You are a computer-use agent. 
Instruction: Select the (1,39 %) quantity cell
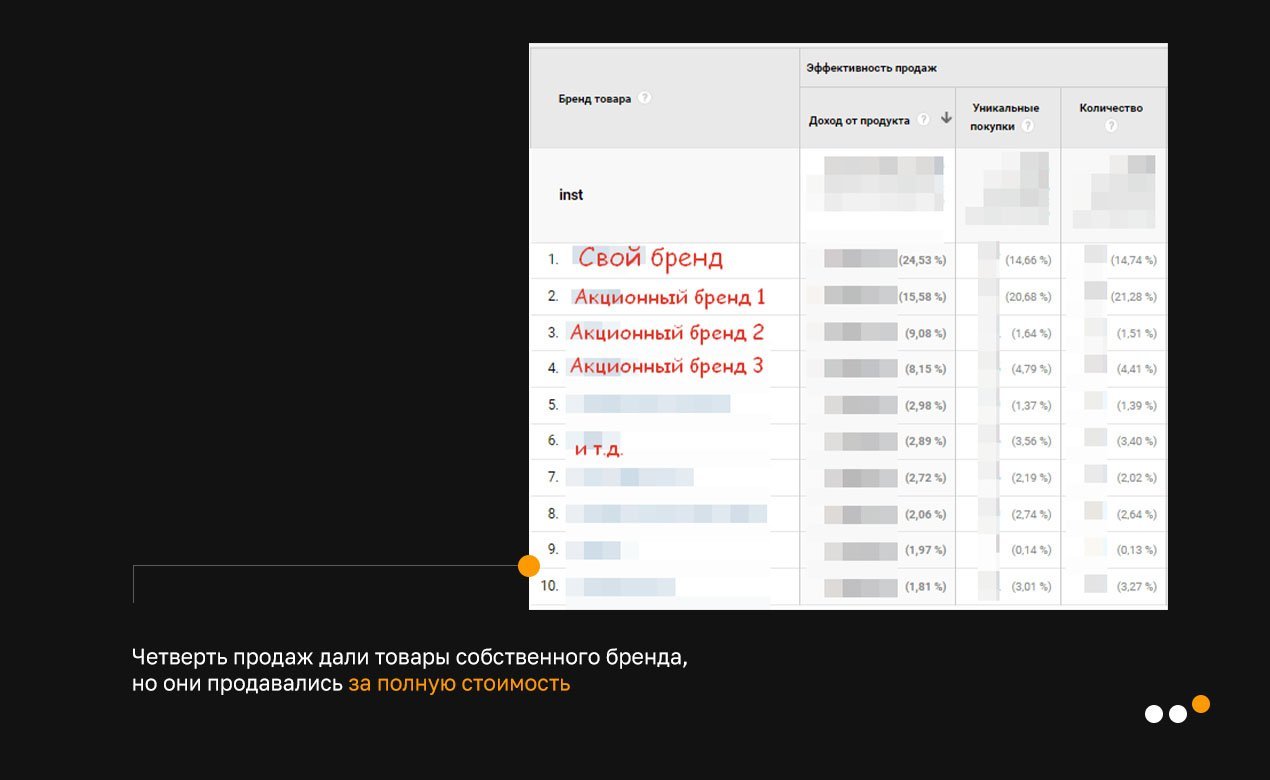click(1136, 405)
